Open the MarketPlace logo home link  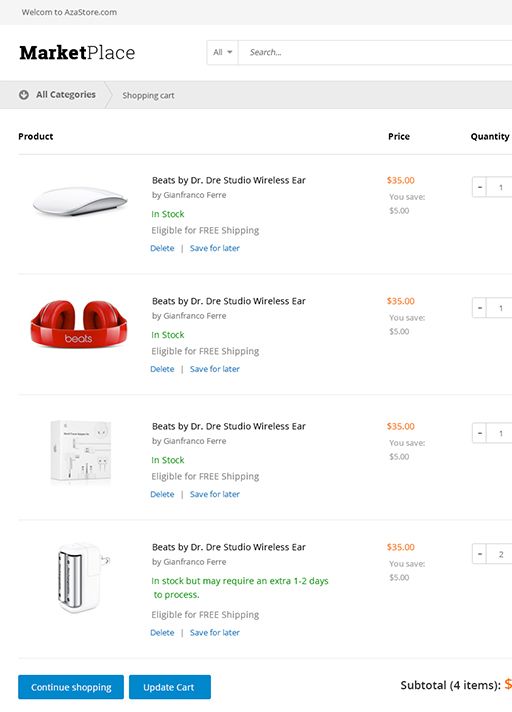coord(77,53)
